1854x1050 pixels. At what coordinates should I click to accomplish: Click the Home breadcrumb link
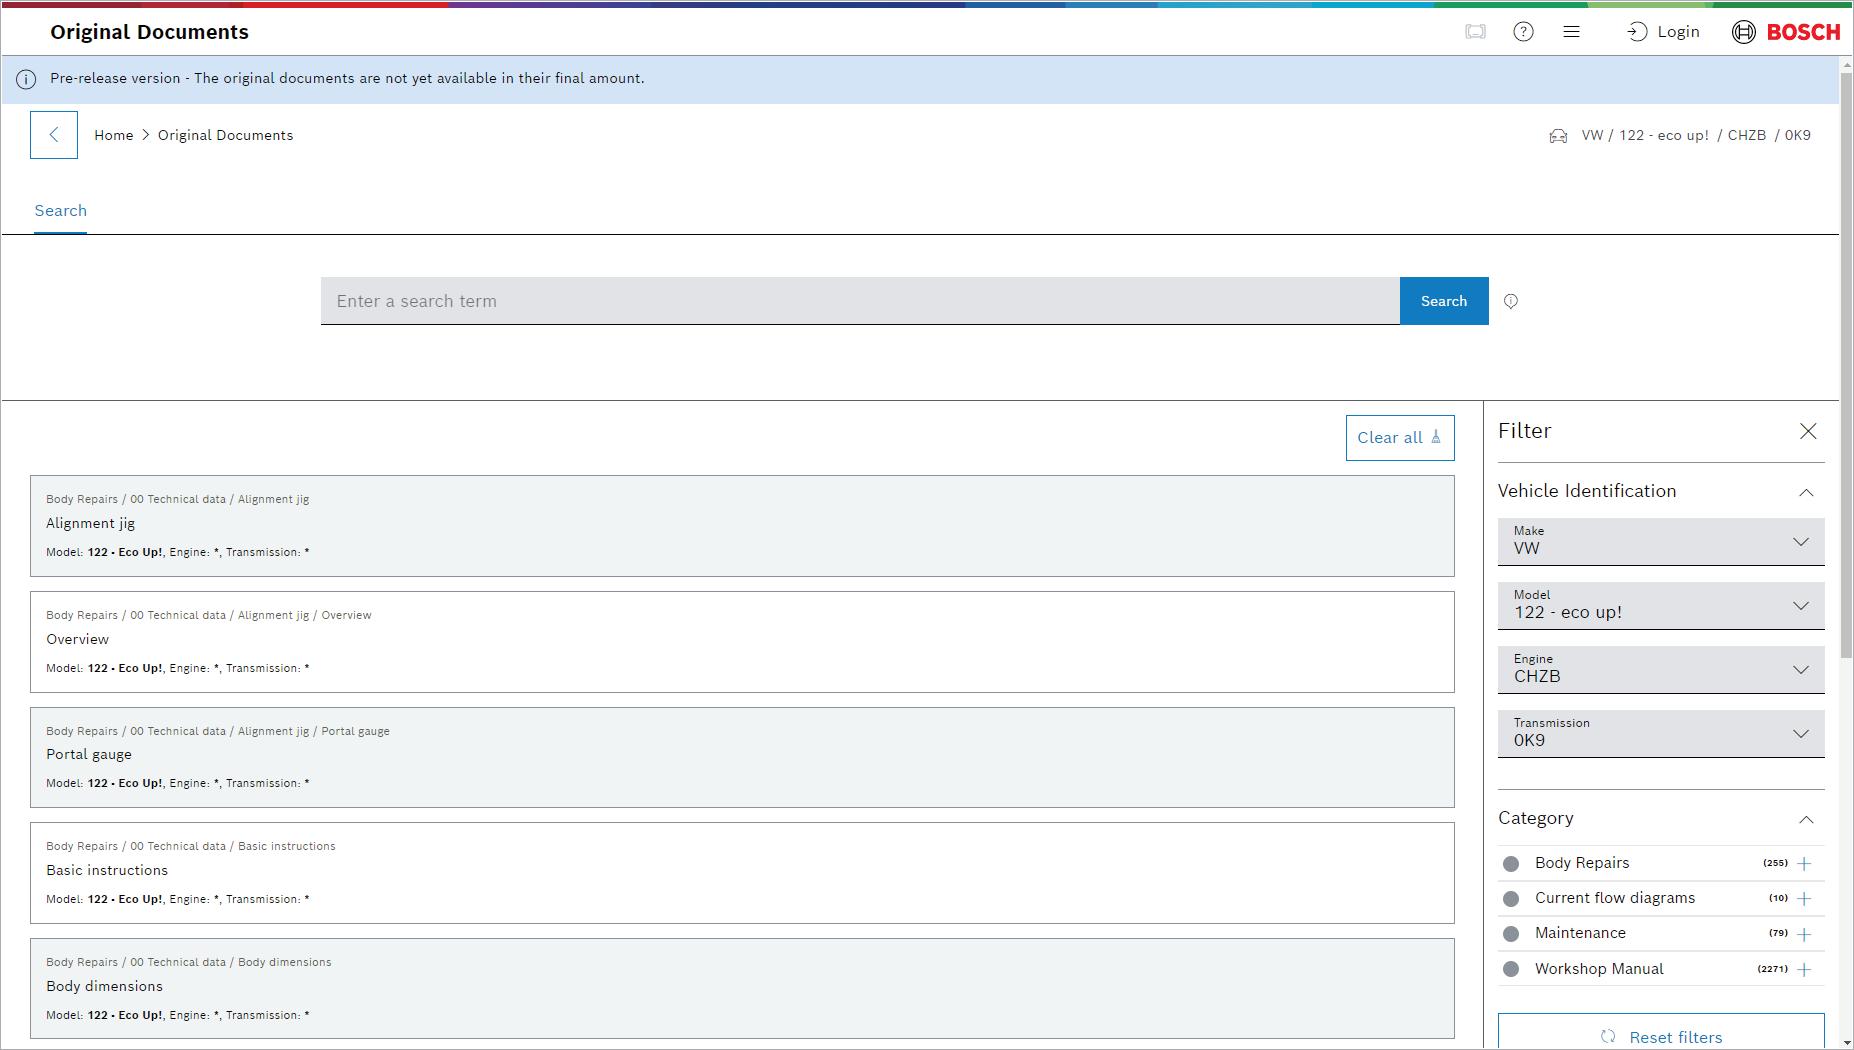click(x=114, y=135)
